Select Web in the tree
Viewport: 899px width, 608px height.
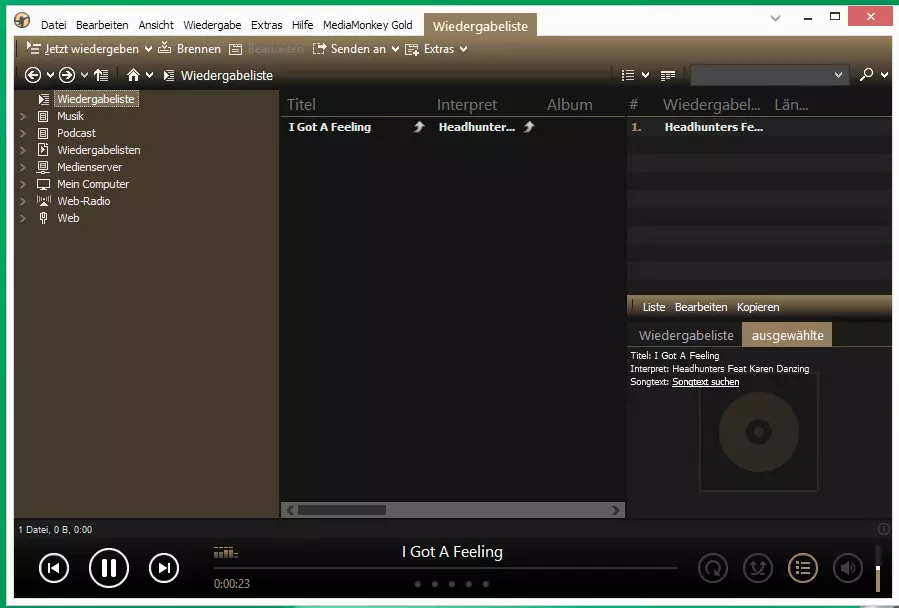tap(68, 218)
